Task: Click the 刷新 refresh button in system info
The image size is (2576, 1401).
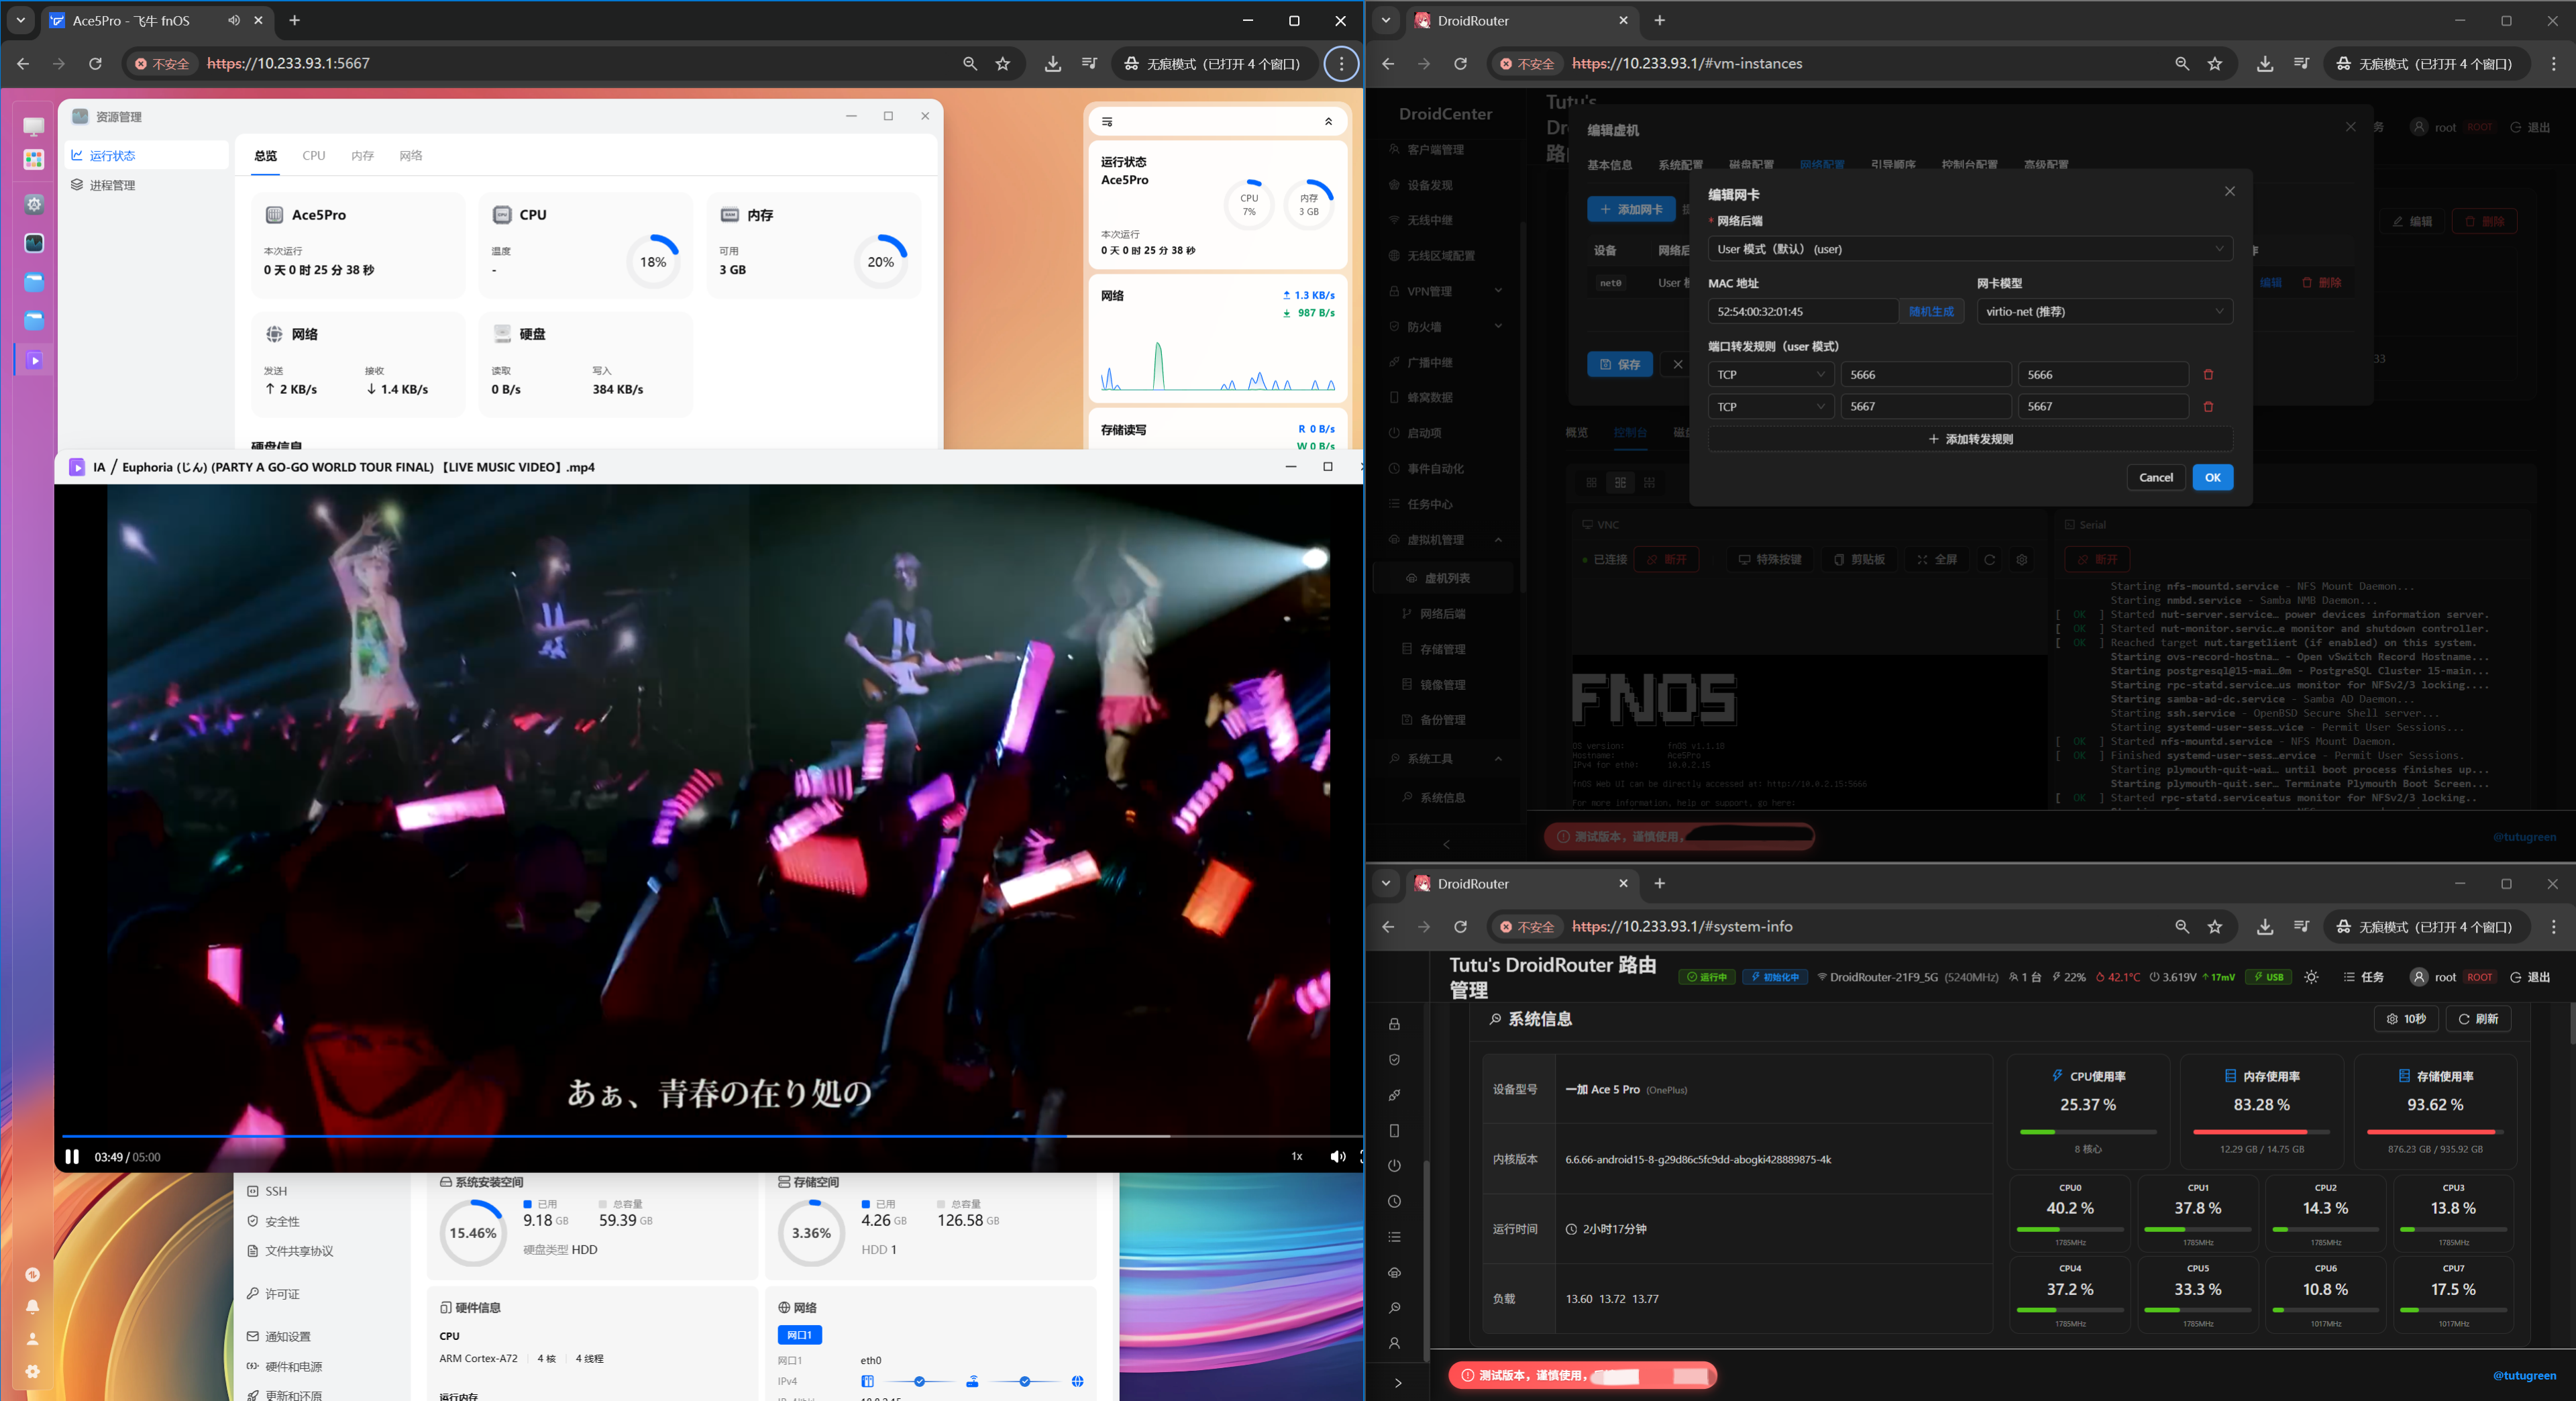Action: [2478, 1019]
